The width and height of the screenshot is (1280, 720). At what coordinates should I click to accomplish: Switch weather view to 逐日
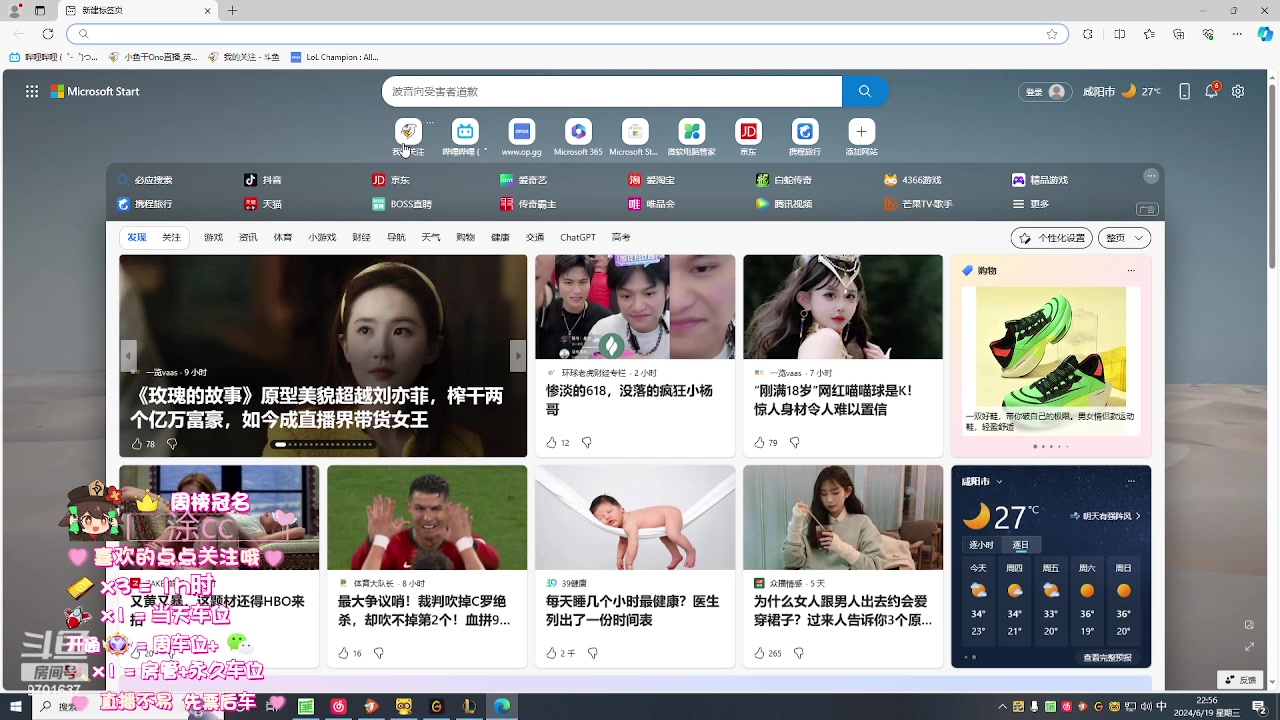pyautogui.click(x=1020, y=545)
